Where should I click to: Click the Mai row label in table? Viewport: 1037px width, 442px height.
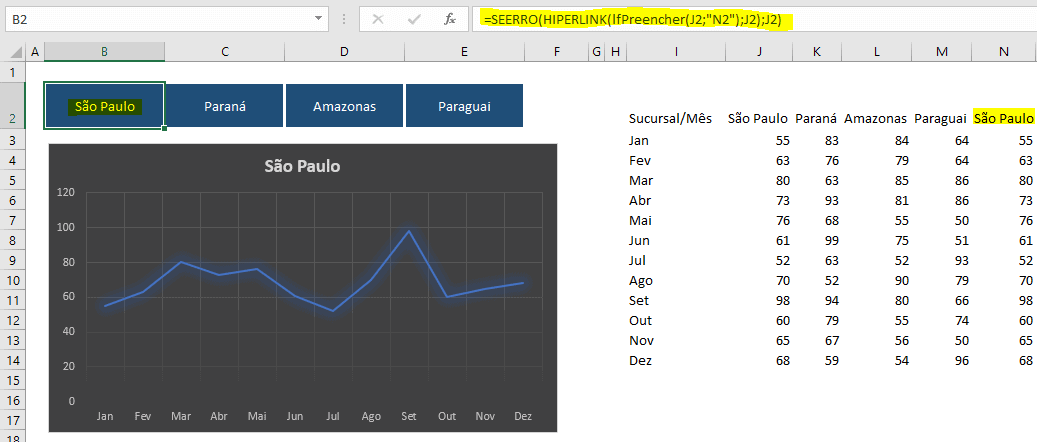tap(639, 220)
